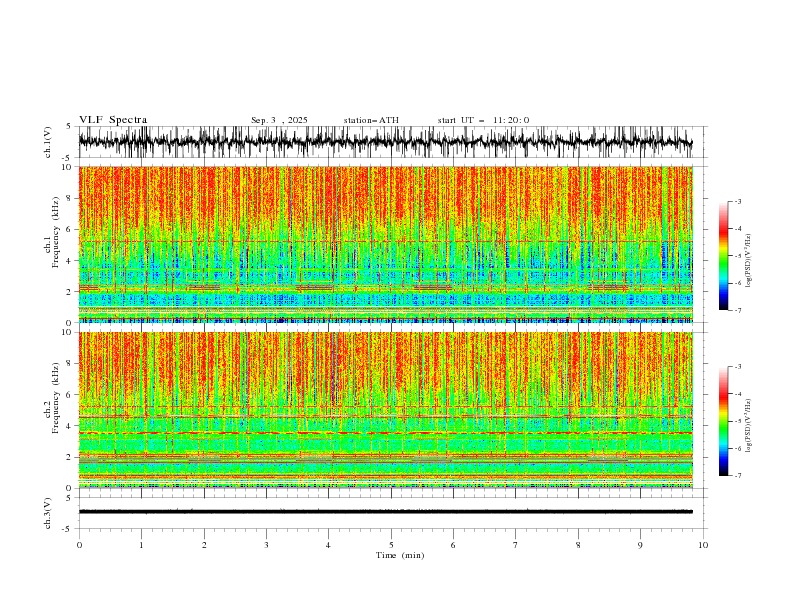The image size is (792, 612).
Task: Click the ch.1 PSD color scale bar
Action: (x=723, y=256)
